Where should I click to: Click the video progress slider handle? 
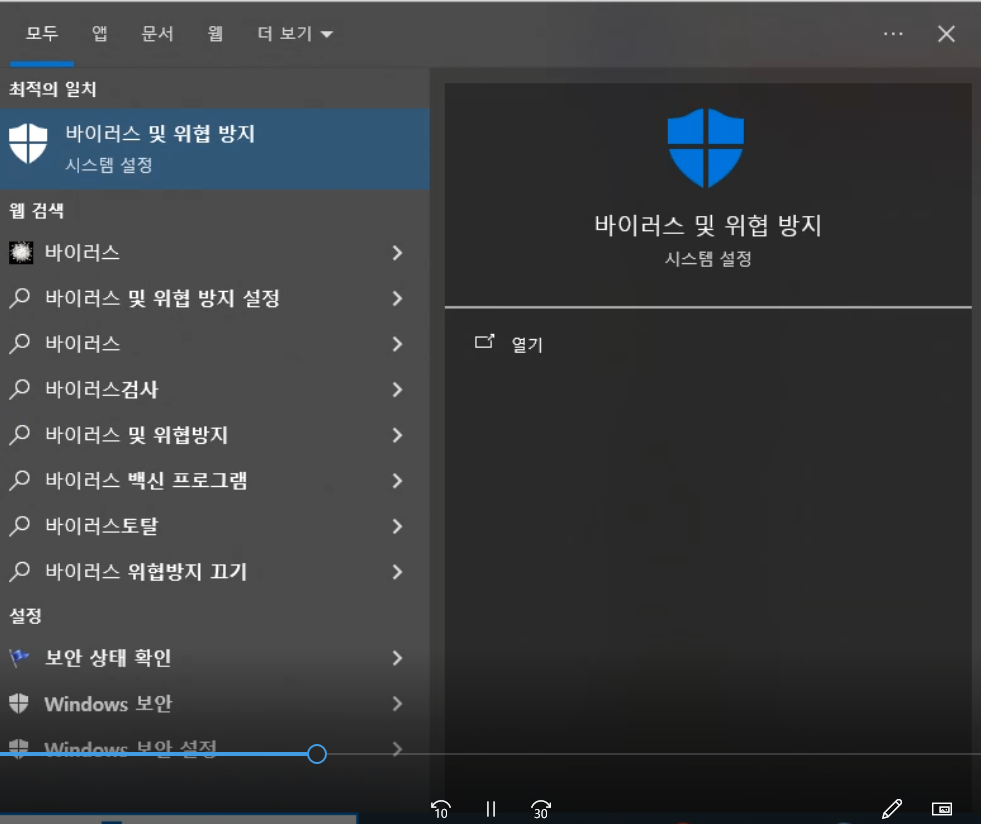coord(317,754)
